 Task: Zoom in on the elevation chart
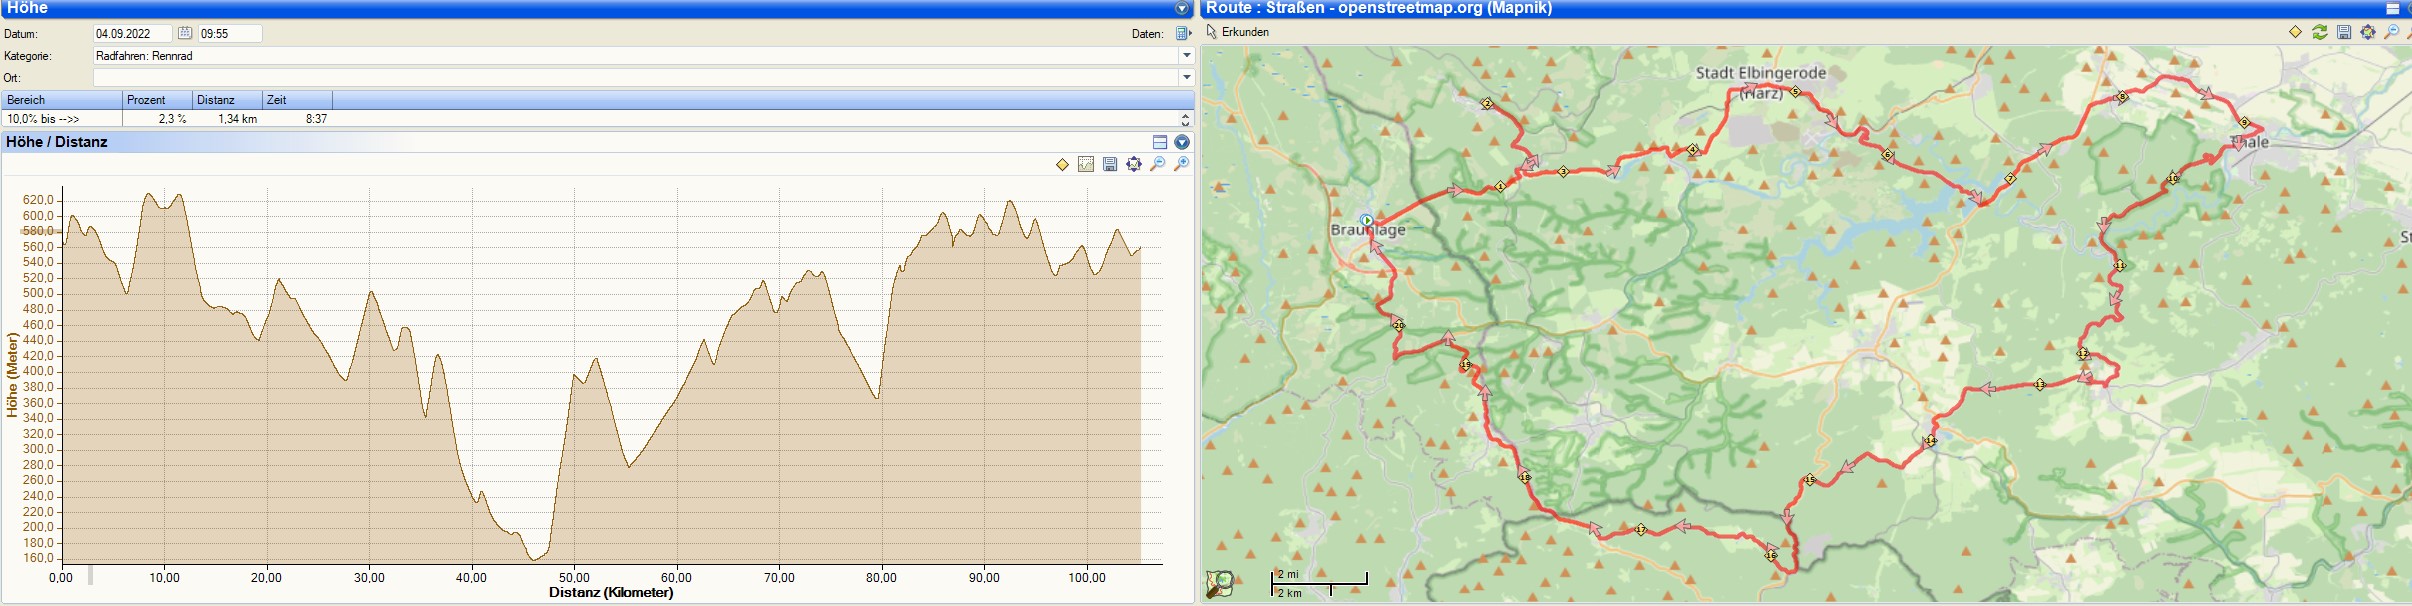(x=1182, y=164)
